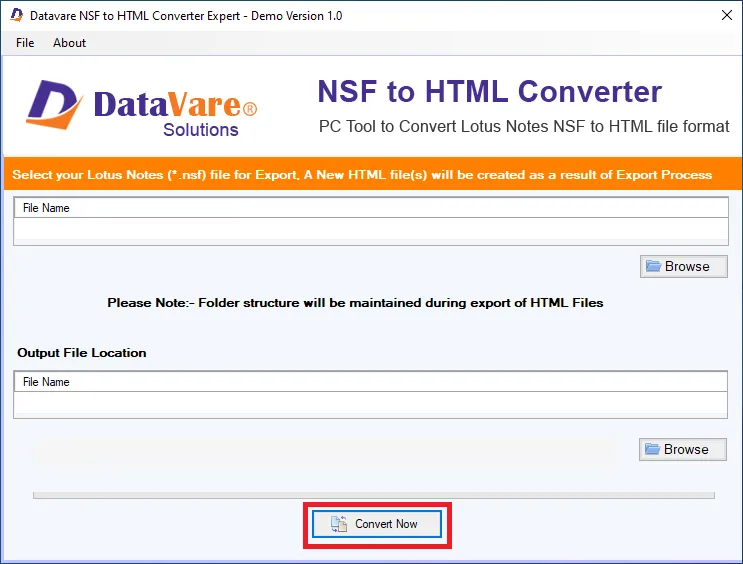This screenshot has height=564, width=743.
Task: Click the Please Note folder structure message
Action: (355, 303)
